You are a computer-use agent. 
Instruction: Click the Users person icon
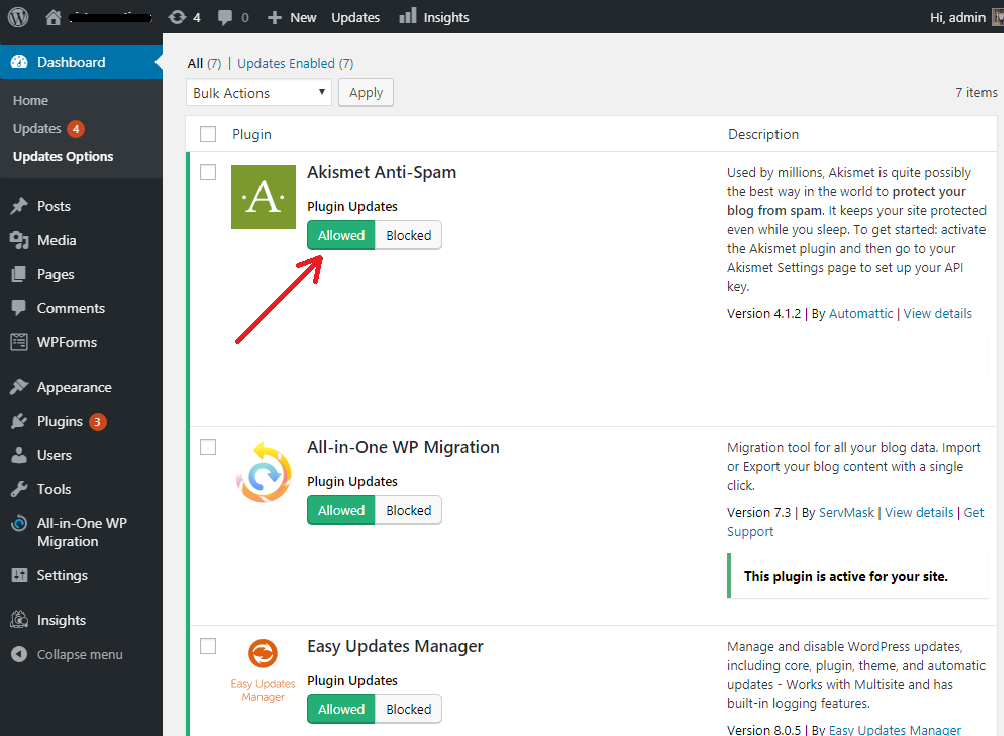coord(19,455)
